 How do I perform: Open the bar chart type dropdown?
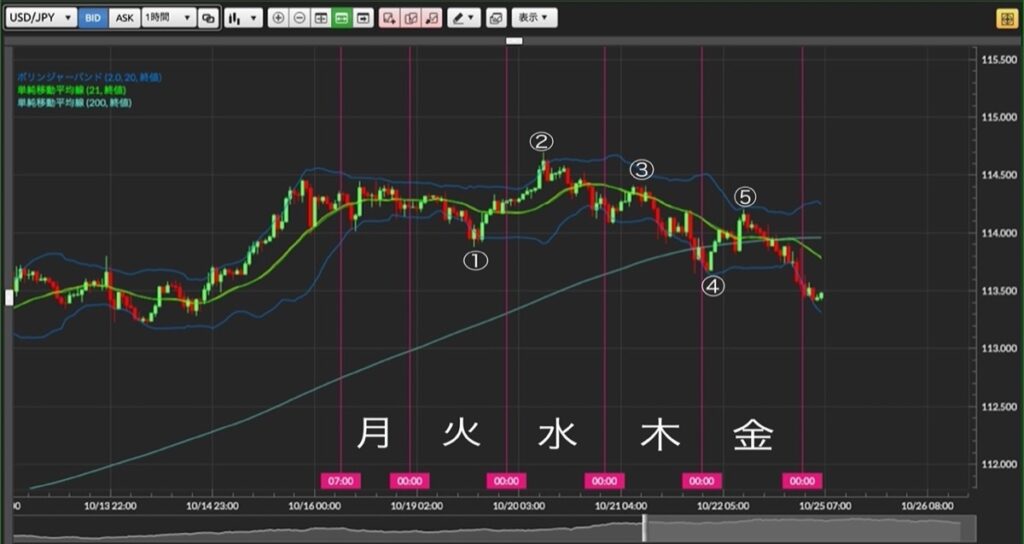point(244,18)
